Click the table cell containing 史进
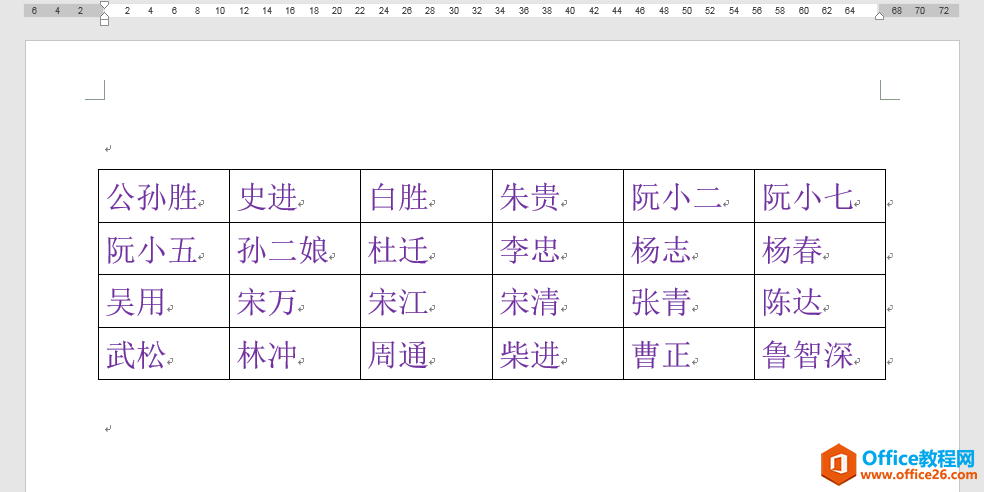 [x=295, y=196]
